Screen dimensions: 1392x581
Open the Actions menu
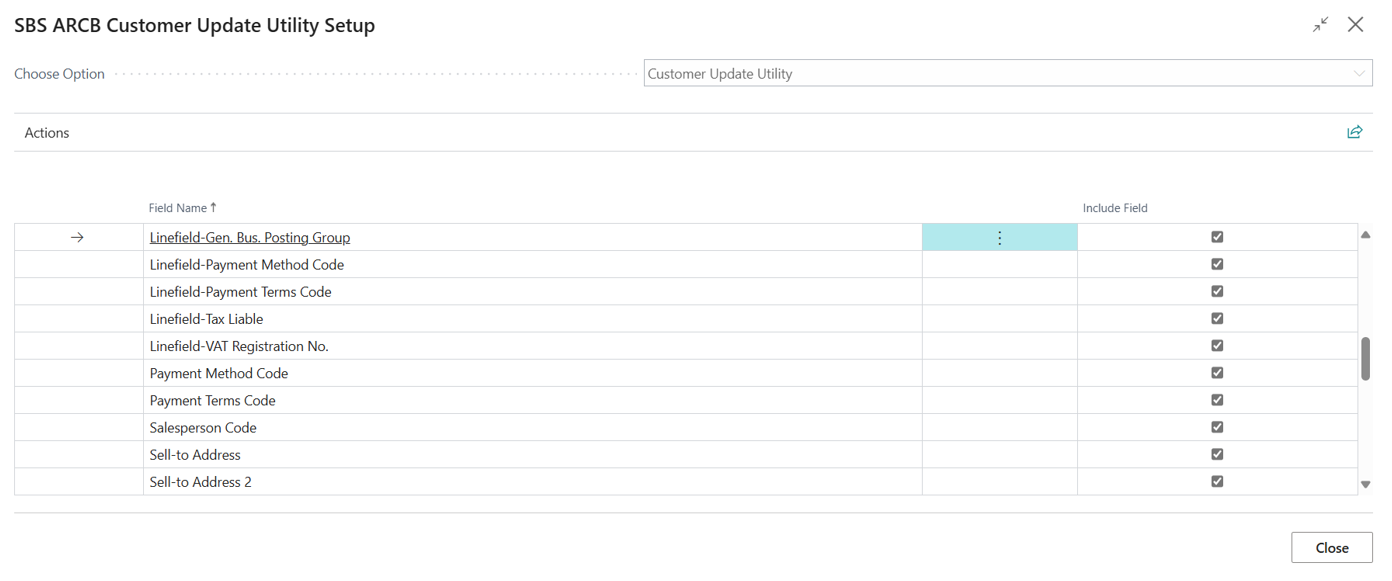pyautogui.click(x=47, y=133)
